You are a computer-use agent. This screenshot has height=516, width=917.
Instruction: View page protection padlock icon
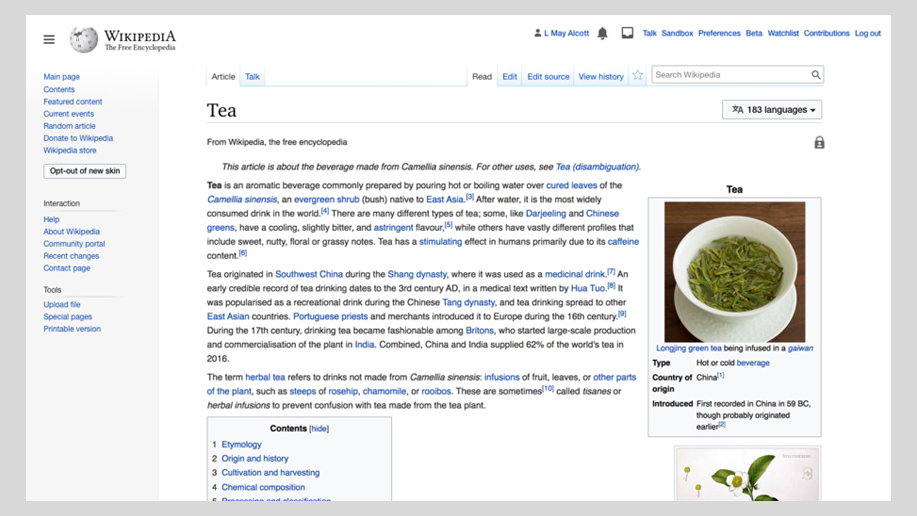pyautogui.click(x=819, y=142)
